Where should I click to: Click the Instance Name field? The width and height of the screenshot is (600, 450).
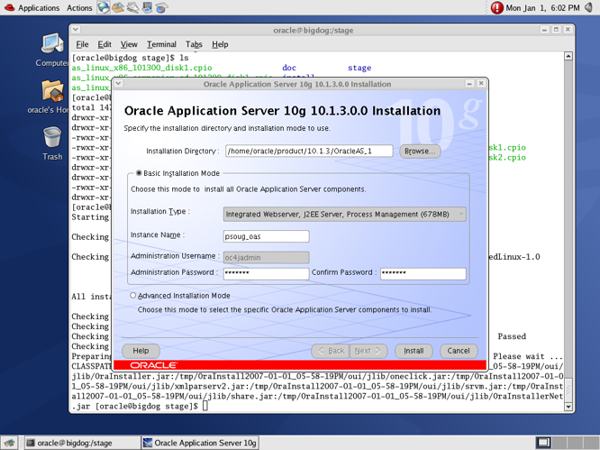click(266, 236)
